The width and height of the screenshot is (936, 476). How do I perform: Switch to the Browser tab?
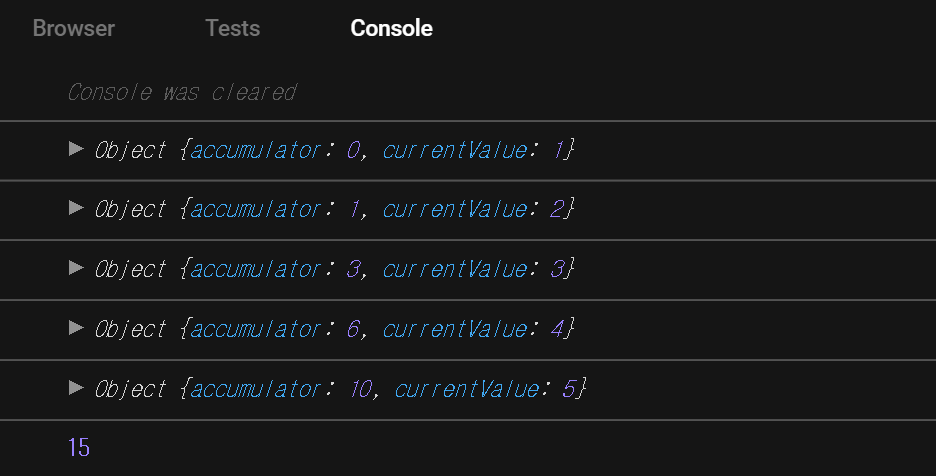tap(73, 28)
